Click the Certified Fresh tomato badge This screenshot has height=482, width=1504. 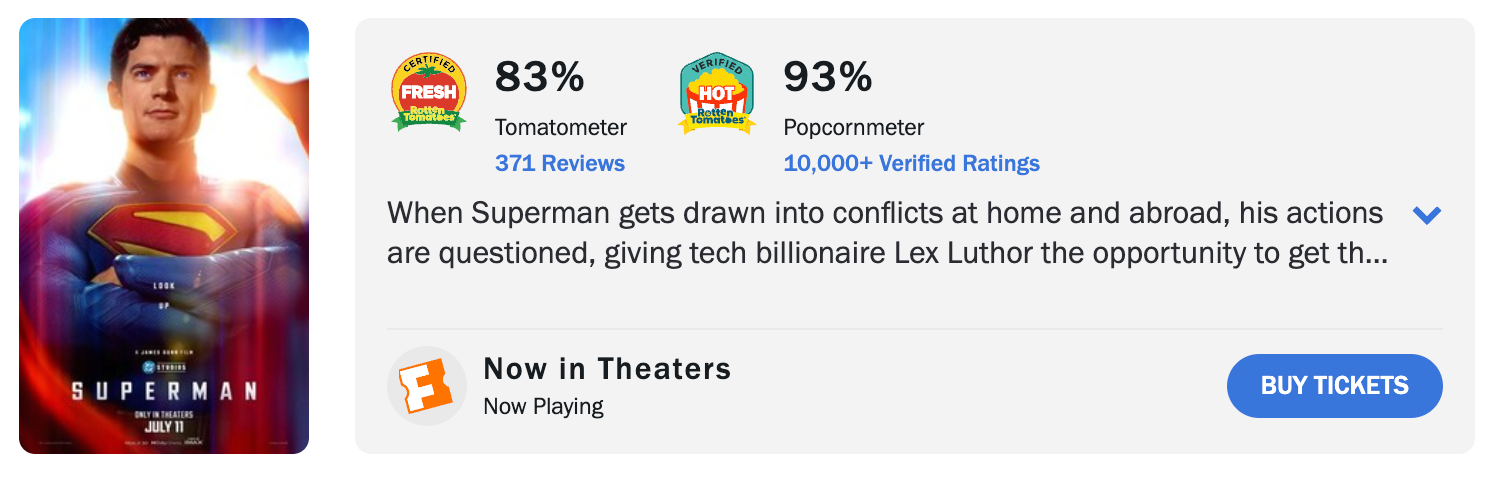(428, 93)
